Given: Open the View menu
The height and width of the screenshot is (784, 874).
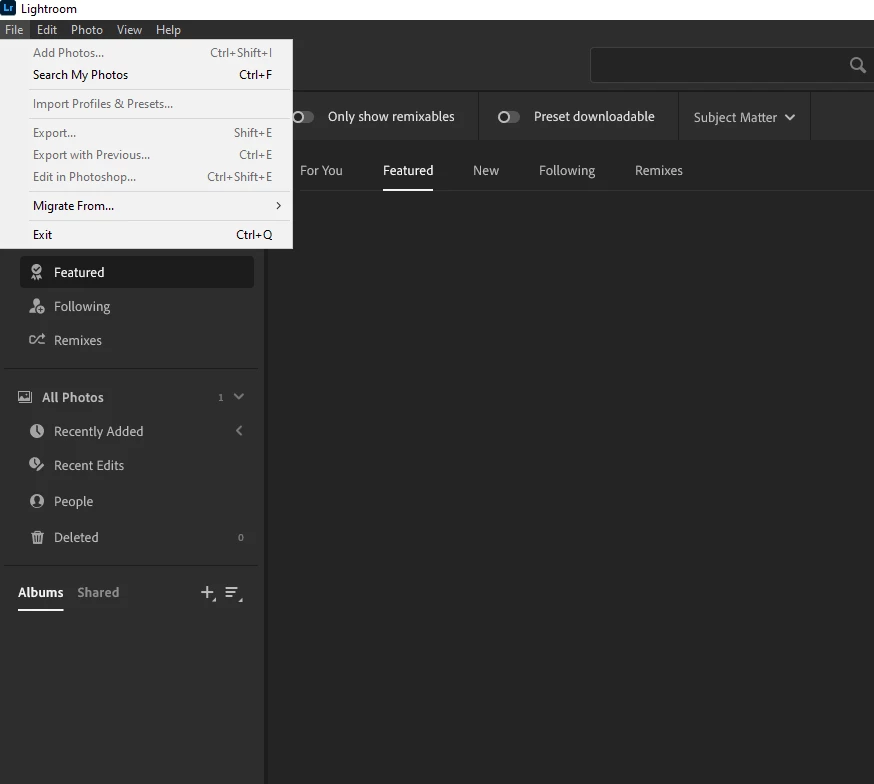Looking at the screenshot, I should [x=129, y=30].
